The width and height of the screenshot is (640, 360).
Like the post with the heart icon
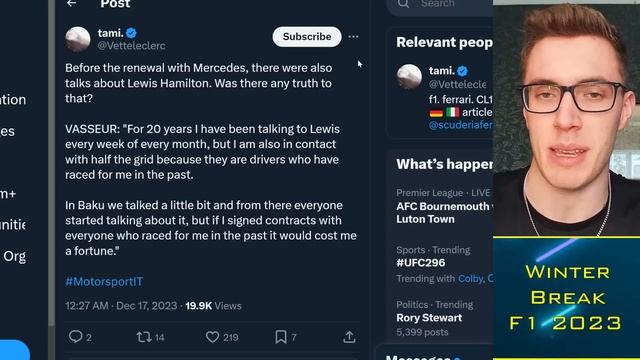[x=212, y=337]
